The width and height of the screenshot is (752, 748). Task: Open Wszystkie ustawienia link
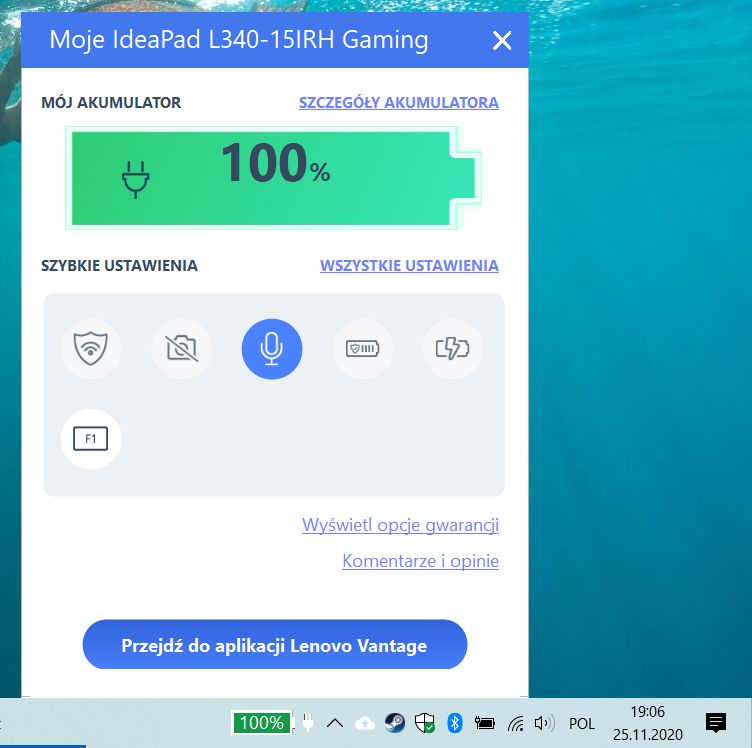coord(409,266)
